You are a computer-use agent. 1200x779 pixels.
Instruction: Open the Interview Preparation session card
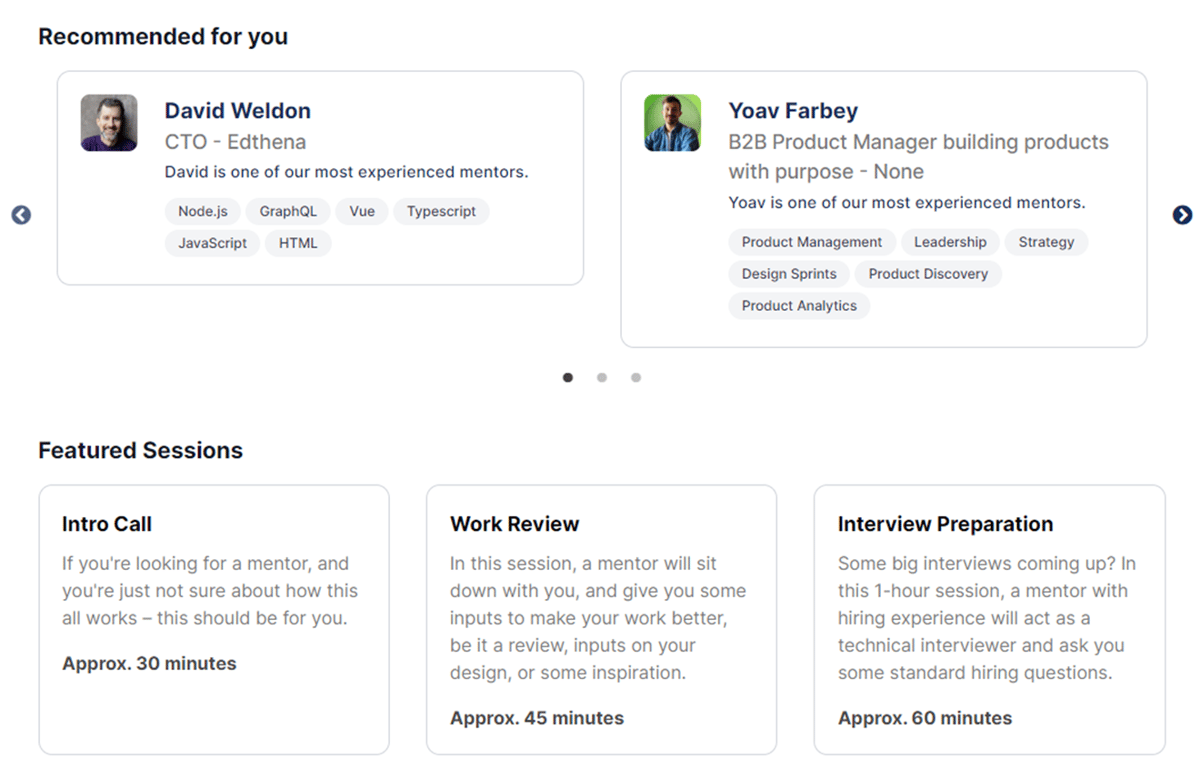click(990, 620)
